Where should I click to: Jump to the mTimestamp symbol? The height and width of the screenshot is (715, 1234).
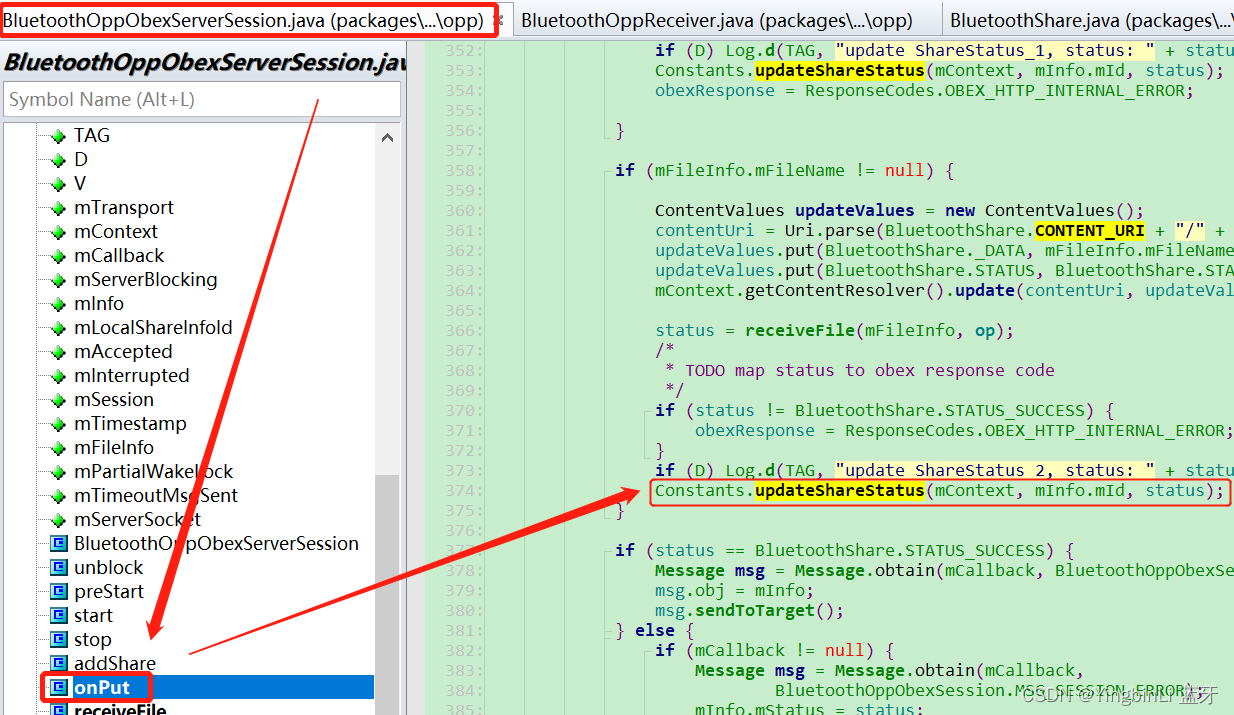point(130,424)
